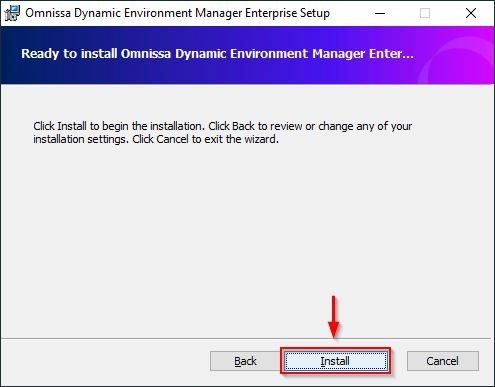The height and width of the screenshot is (387, 495).
Task: Click the words 'installation settings' in the instructions
Action: coord(81,139)
